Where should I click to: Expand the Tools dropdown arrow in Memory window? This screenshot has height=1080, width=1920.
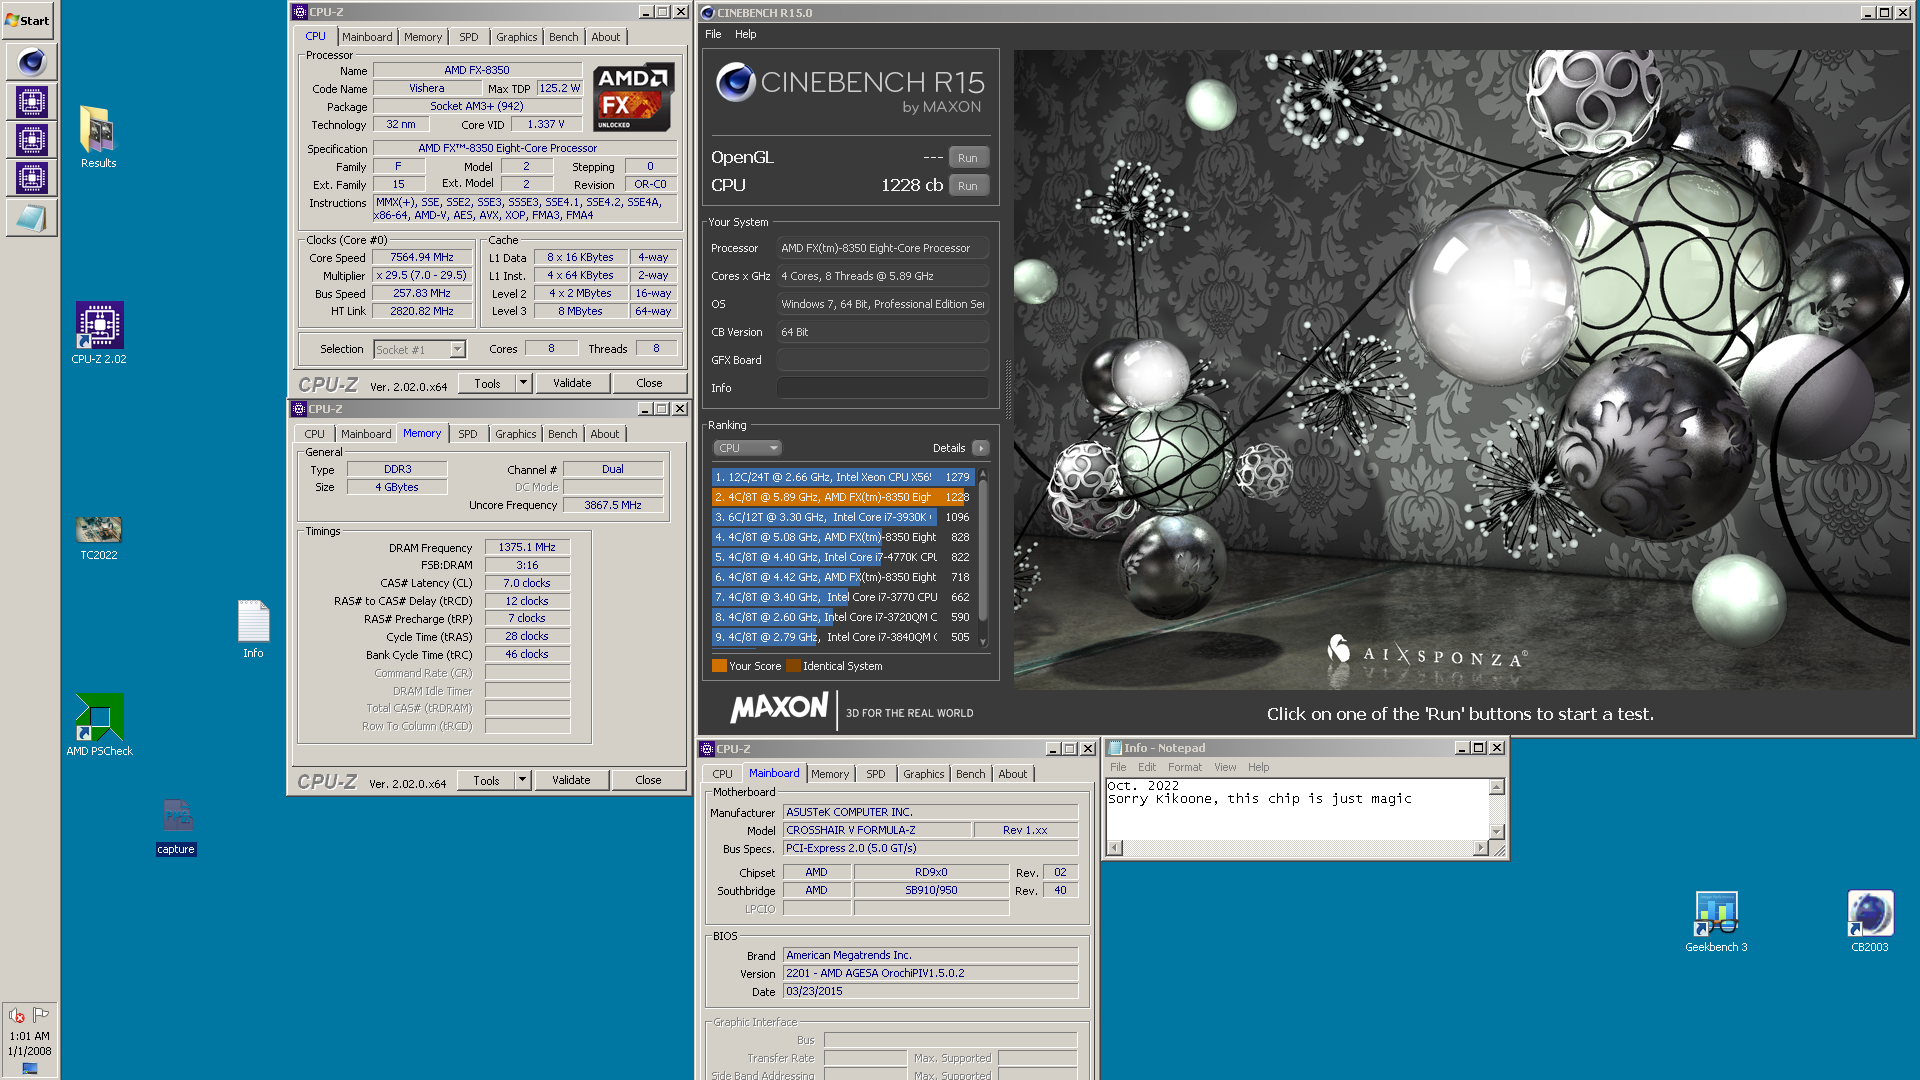click(522, 780)
